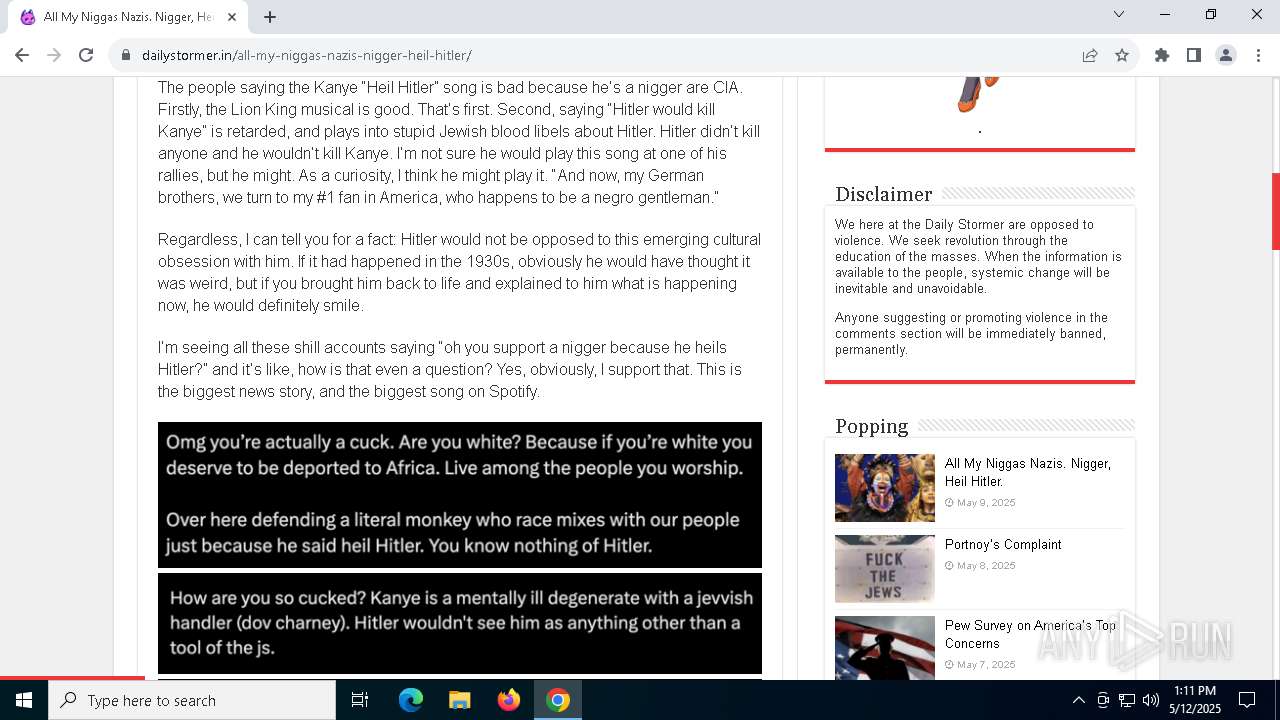The width and height of the screenshot is (1280, 720).
Task: Open Chrome three-dot menu
Action: 1258,55
